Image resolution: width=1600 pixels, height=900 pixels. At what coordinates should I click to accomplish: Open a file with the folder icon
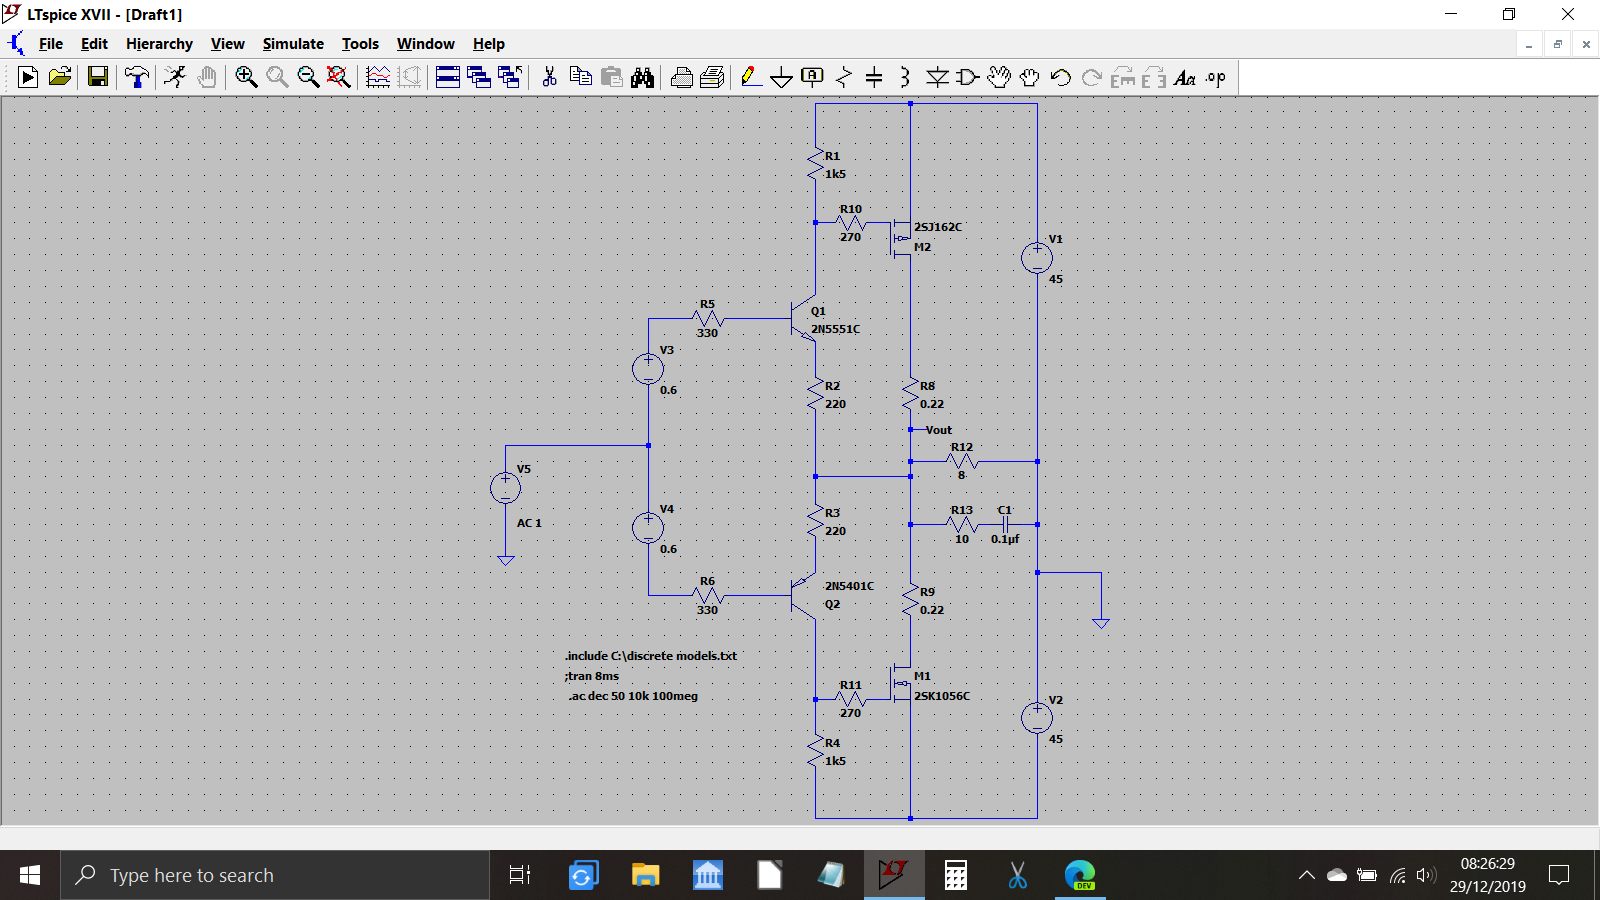60,77
